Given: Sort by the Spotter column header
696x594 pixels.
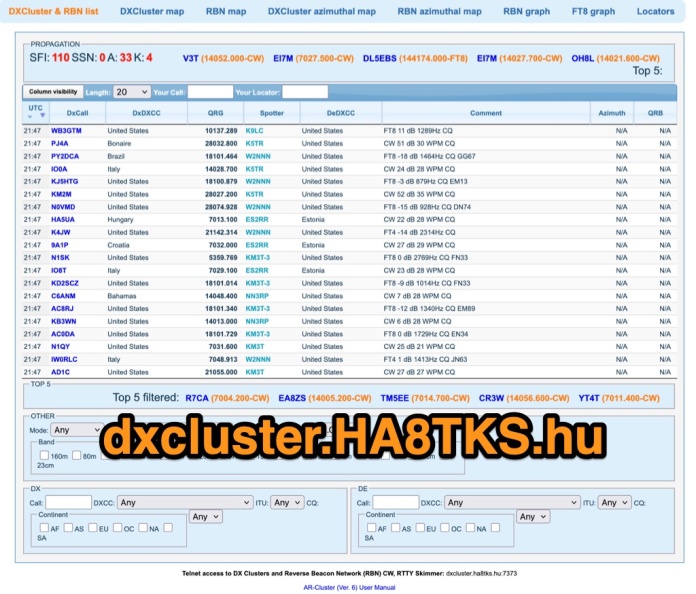Looking at the screenshot, I should coord(272,113).
